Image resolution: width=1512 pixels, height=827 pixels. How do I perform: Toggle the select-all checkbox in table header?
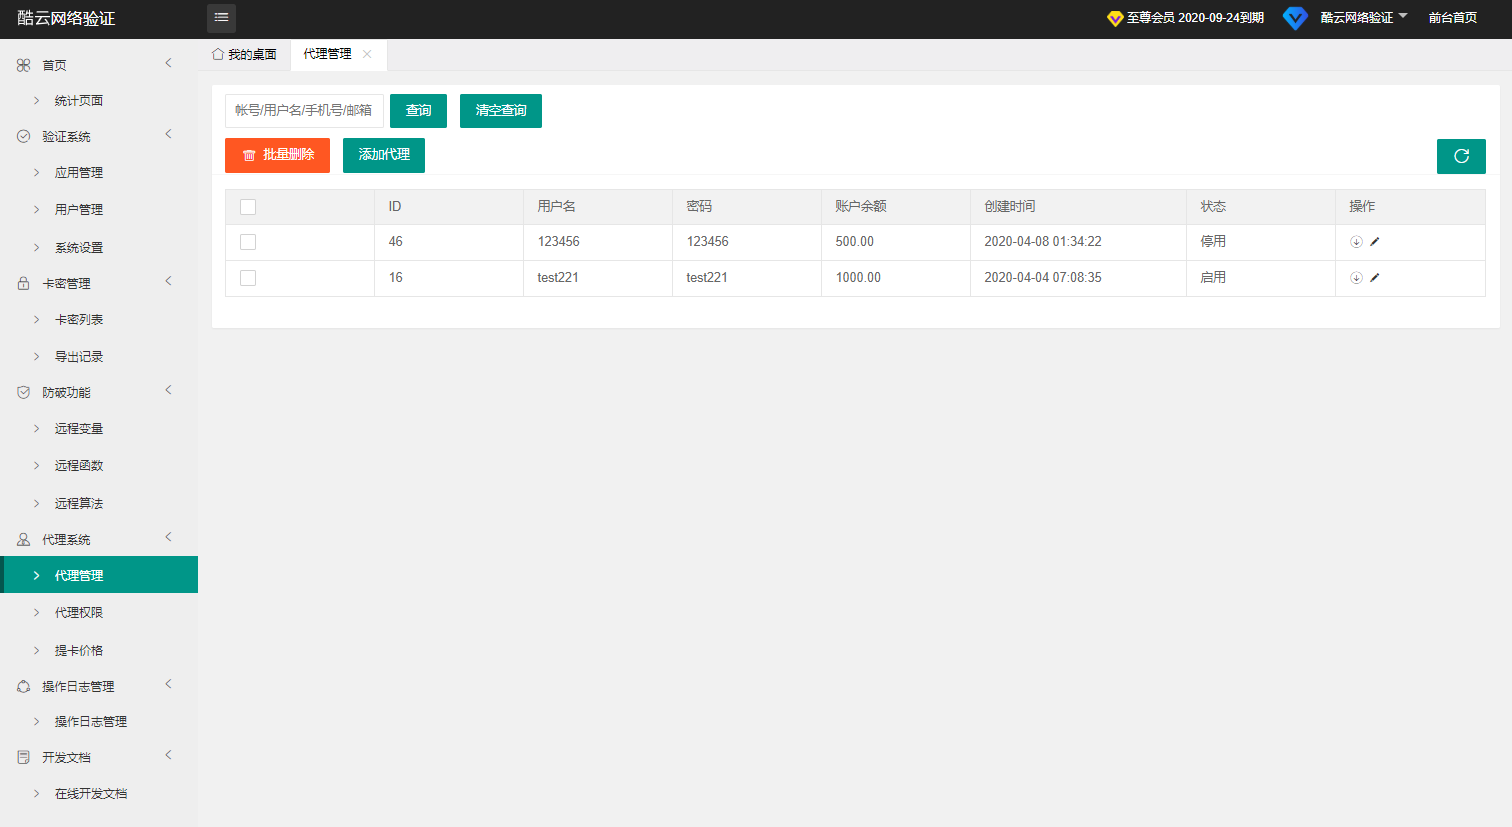248,207
